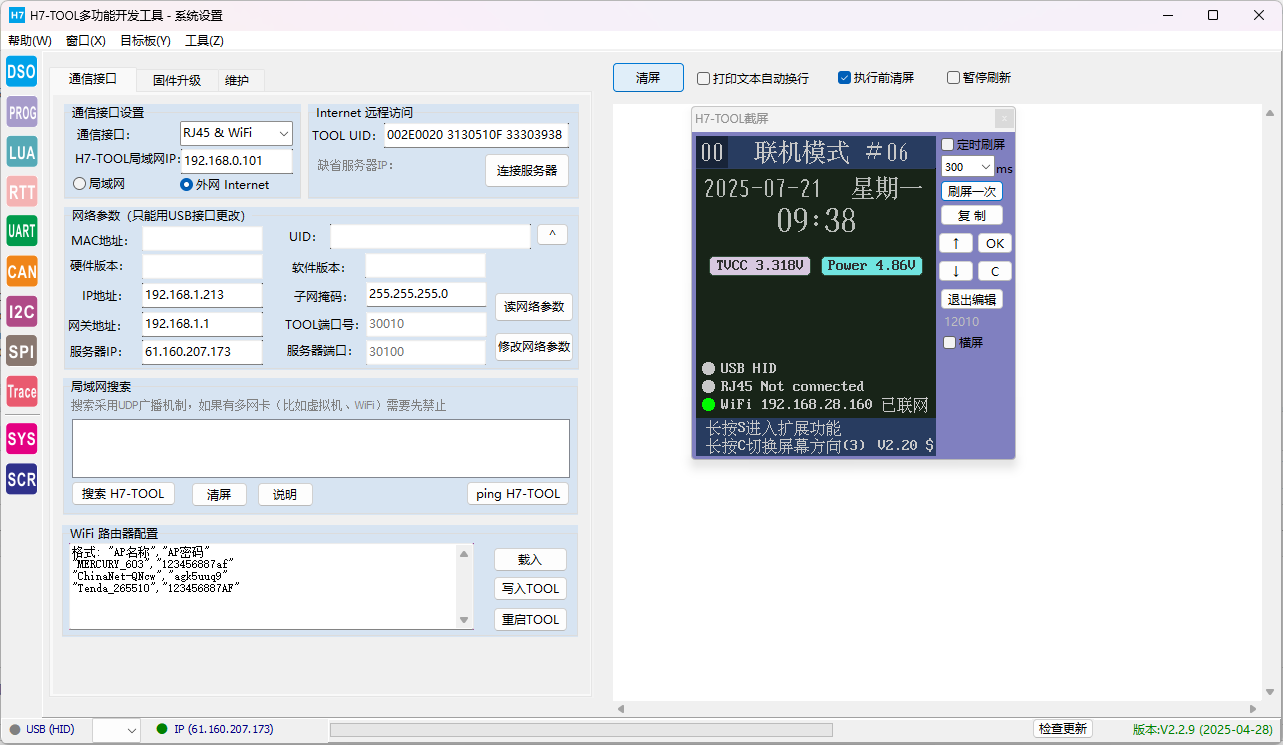
Task: Click the 说明 button
Action: click(x=285, y=495)
